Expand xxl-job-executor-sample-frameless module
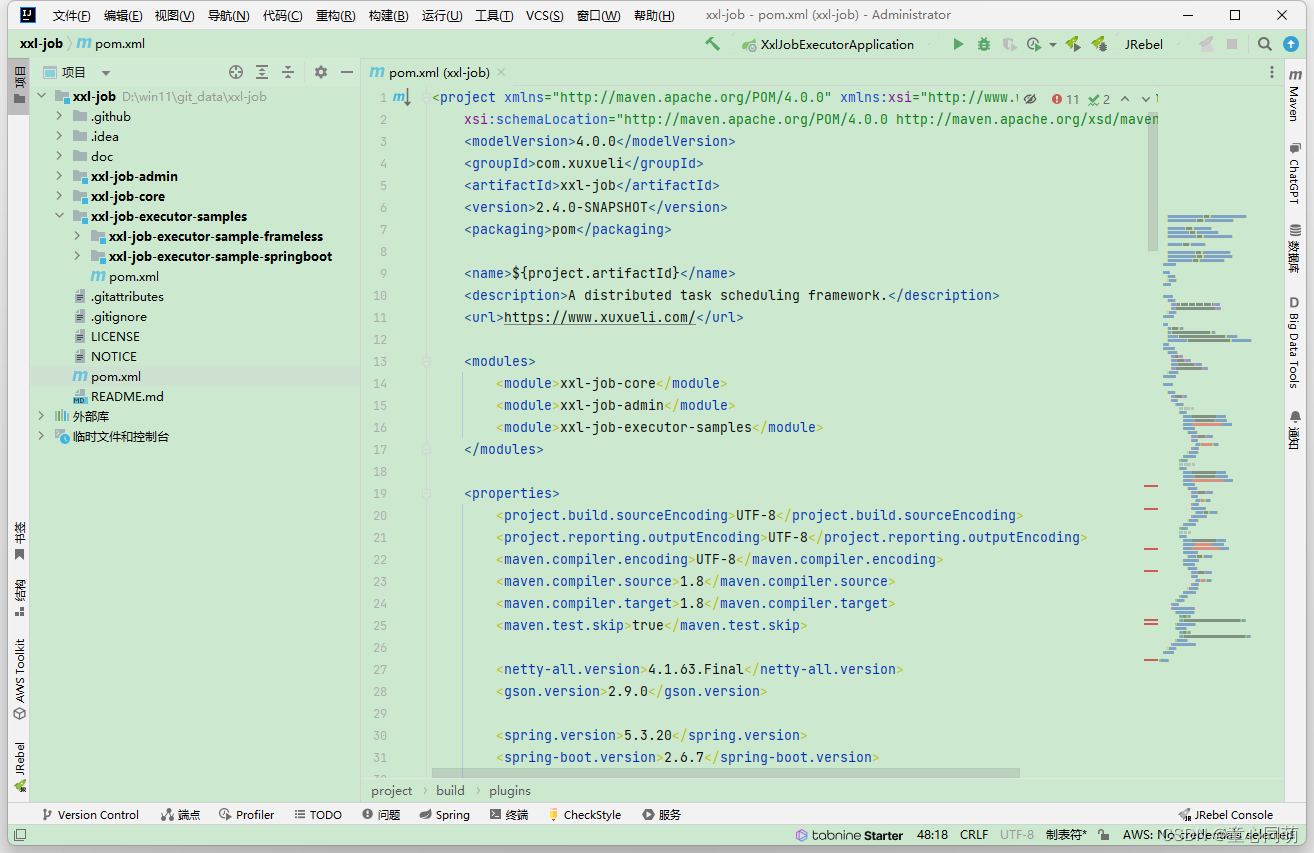This screenshot has height=853, width=1314. click(x=78, y=236)
